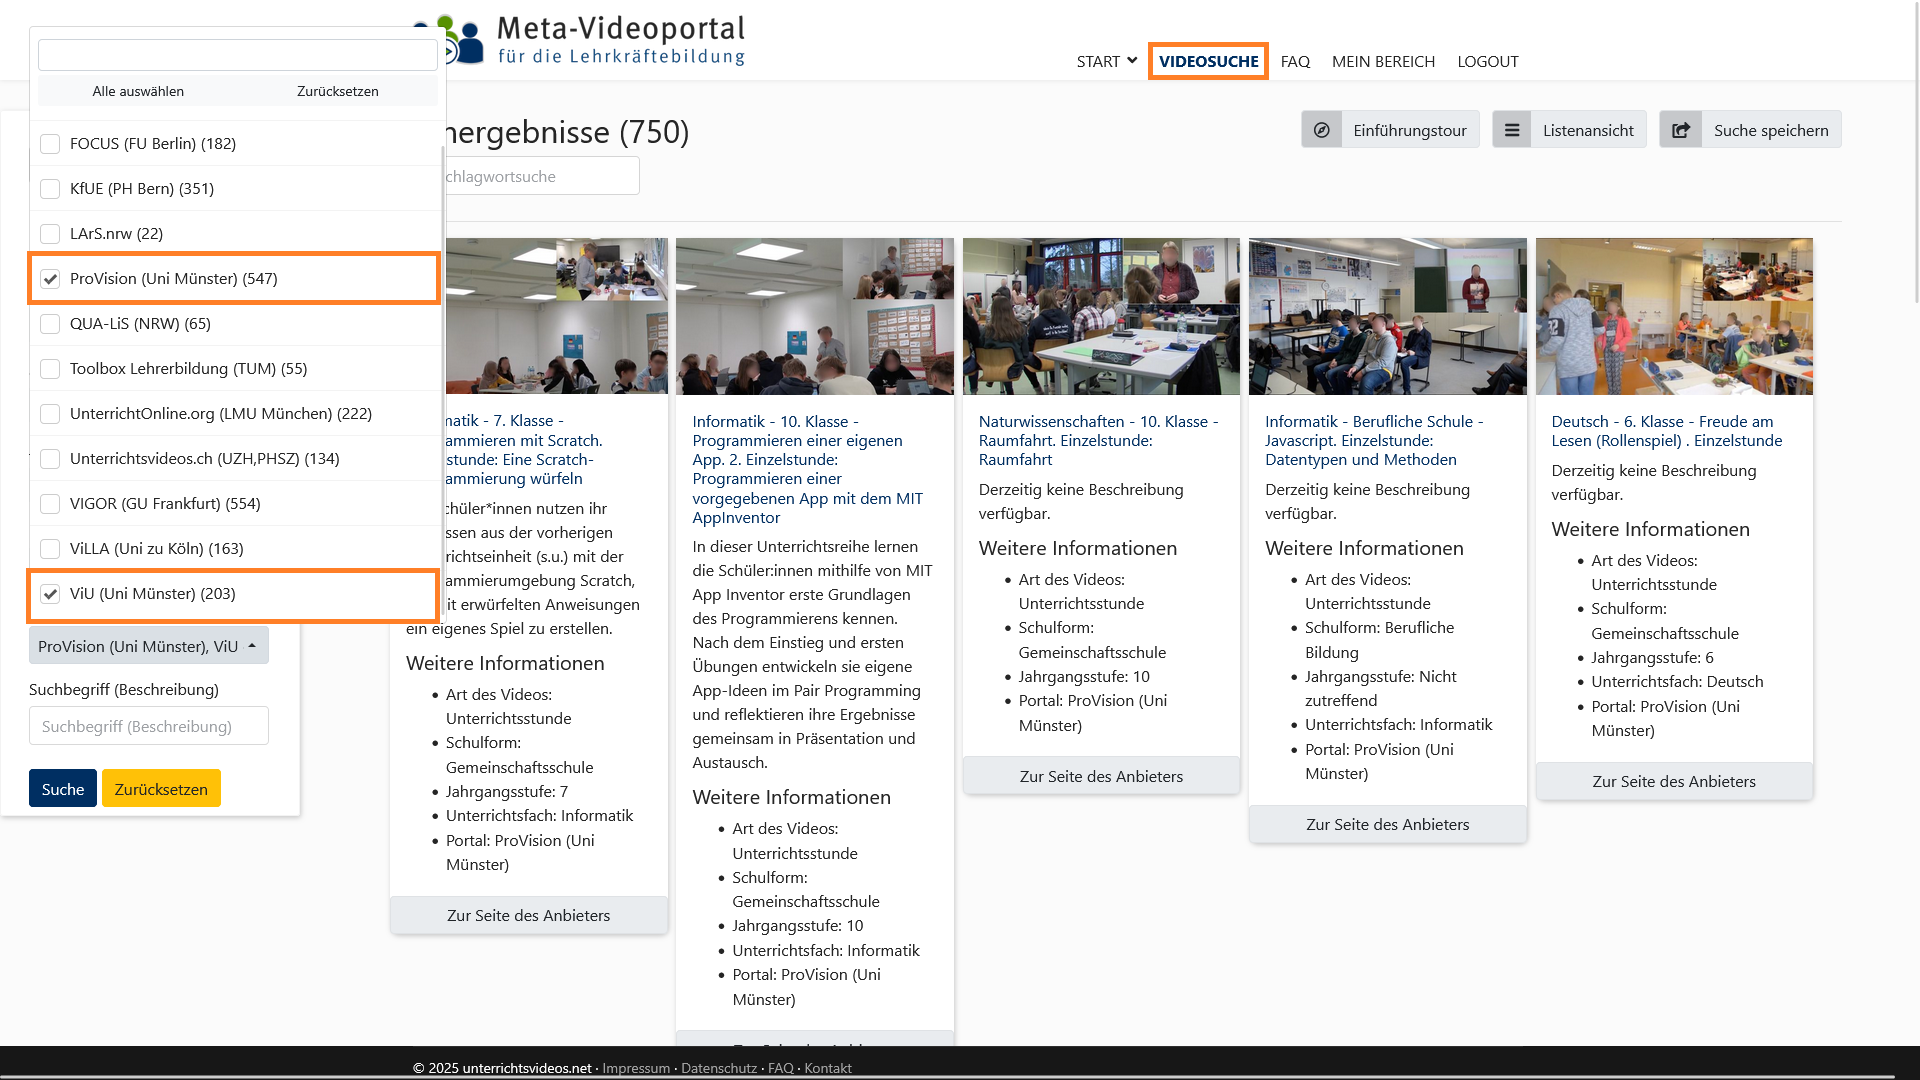Open the Impressum footer link
Screen dimensions: 1920x1080
[x=636, y=1068]
